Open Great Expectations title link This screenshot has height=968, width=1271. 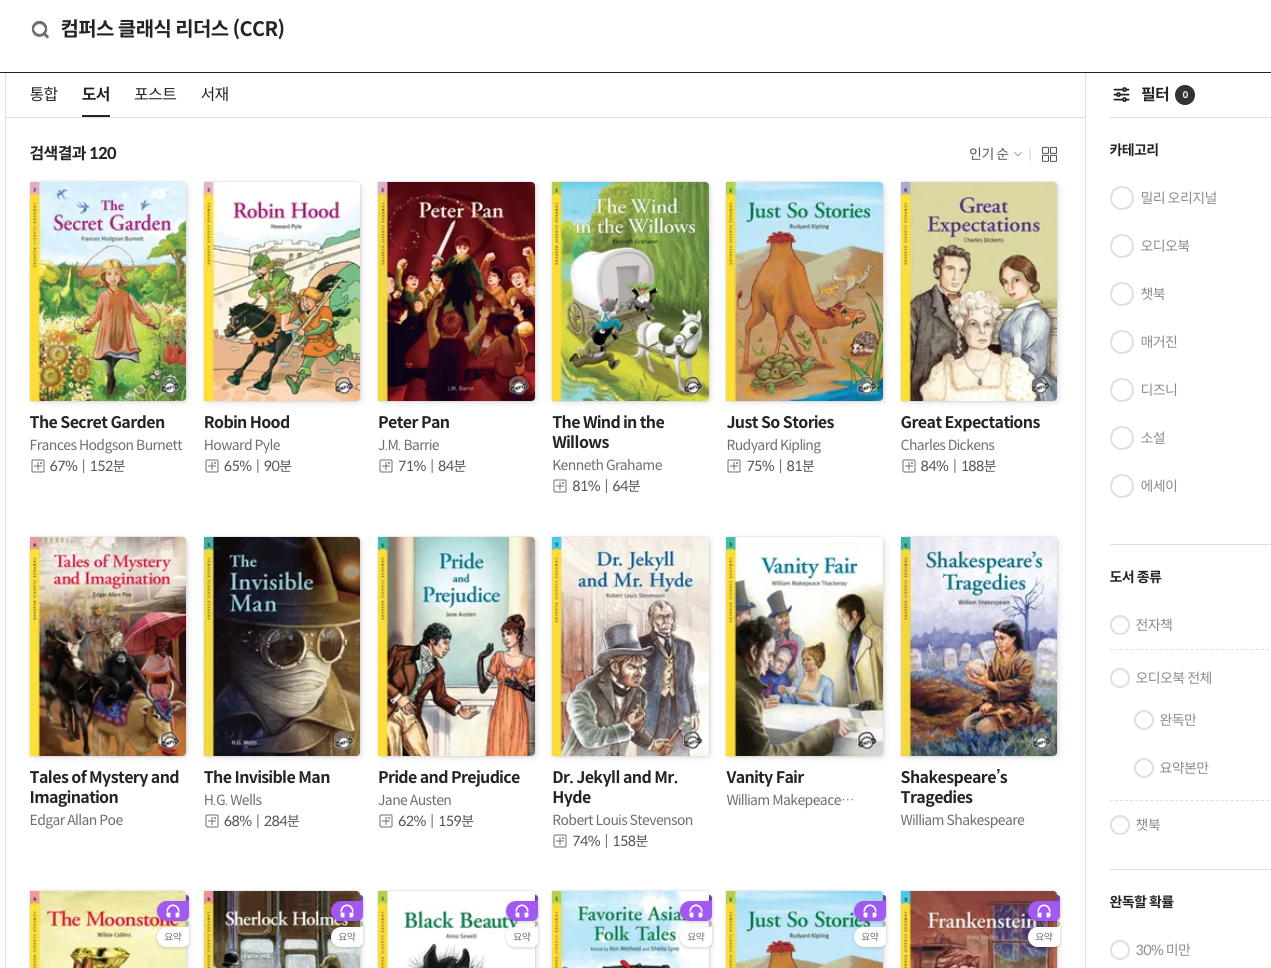970,423
